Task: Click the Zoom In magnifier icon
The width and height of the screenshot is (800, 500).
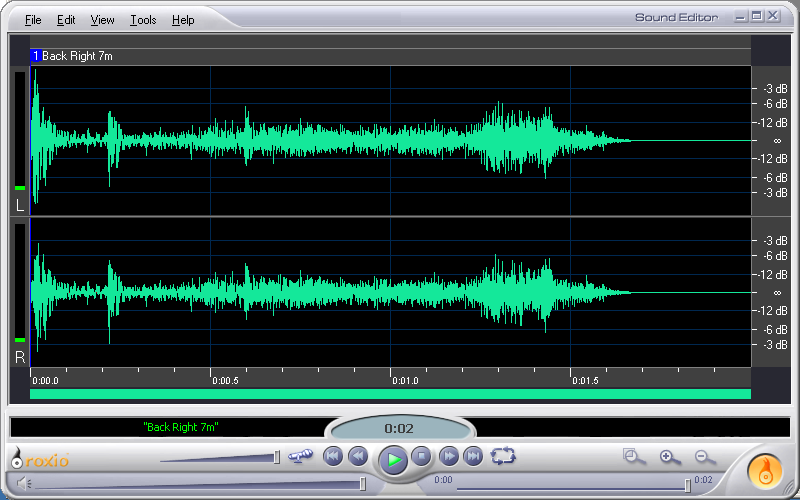Action: pos(669,457)
